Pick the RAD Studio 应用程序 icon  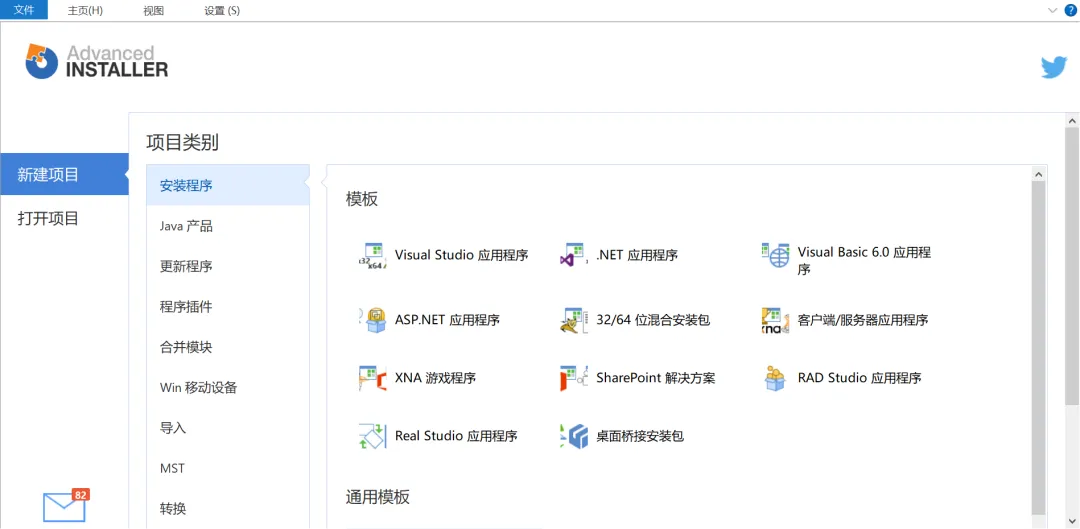point(775,377)
